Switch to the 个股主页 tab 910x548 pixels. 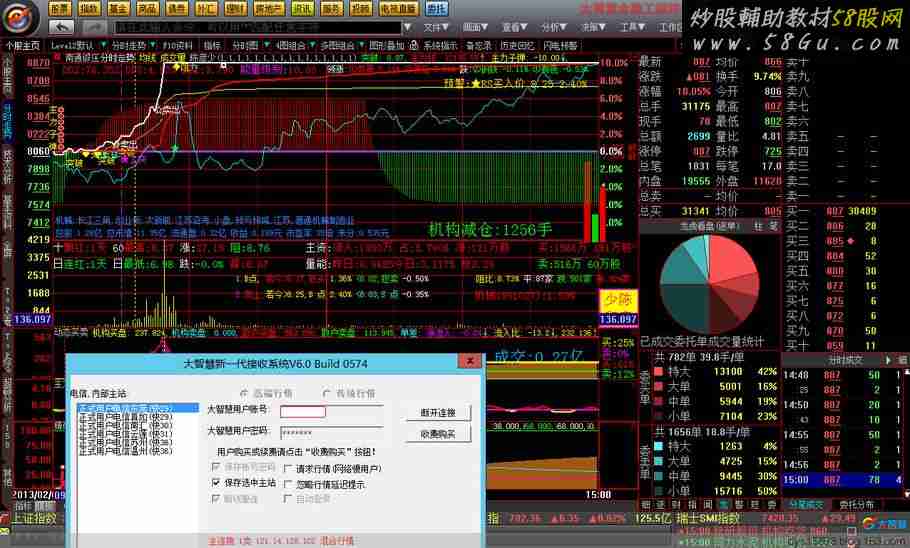coord(22,45)
